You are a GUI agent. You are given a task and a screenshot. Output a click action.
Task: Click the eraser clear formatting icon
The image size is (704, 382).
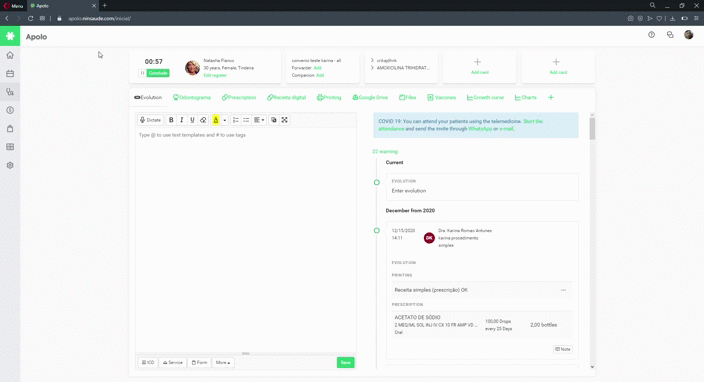click(203, 120)
